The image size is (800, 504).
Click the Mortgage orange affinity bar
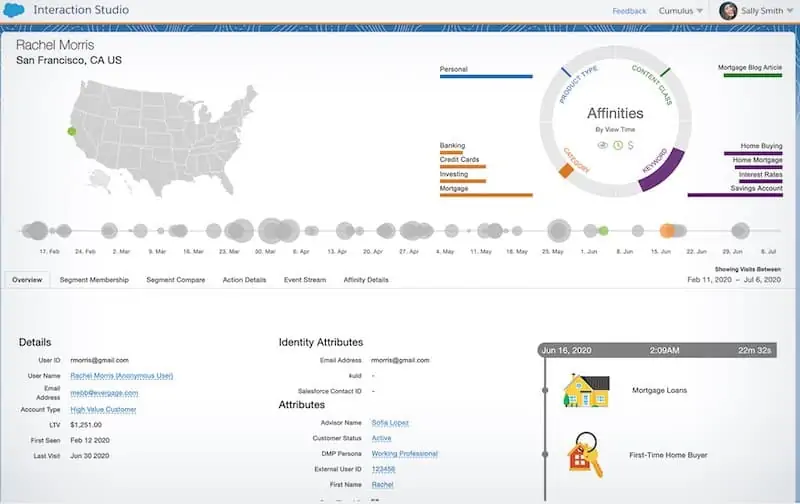[486, 195]
